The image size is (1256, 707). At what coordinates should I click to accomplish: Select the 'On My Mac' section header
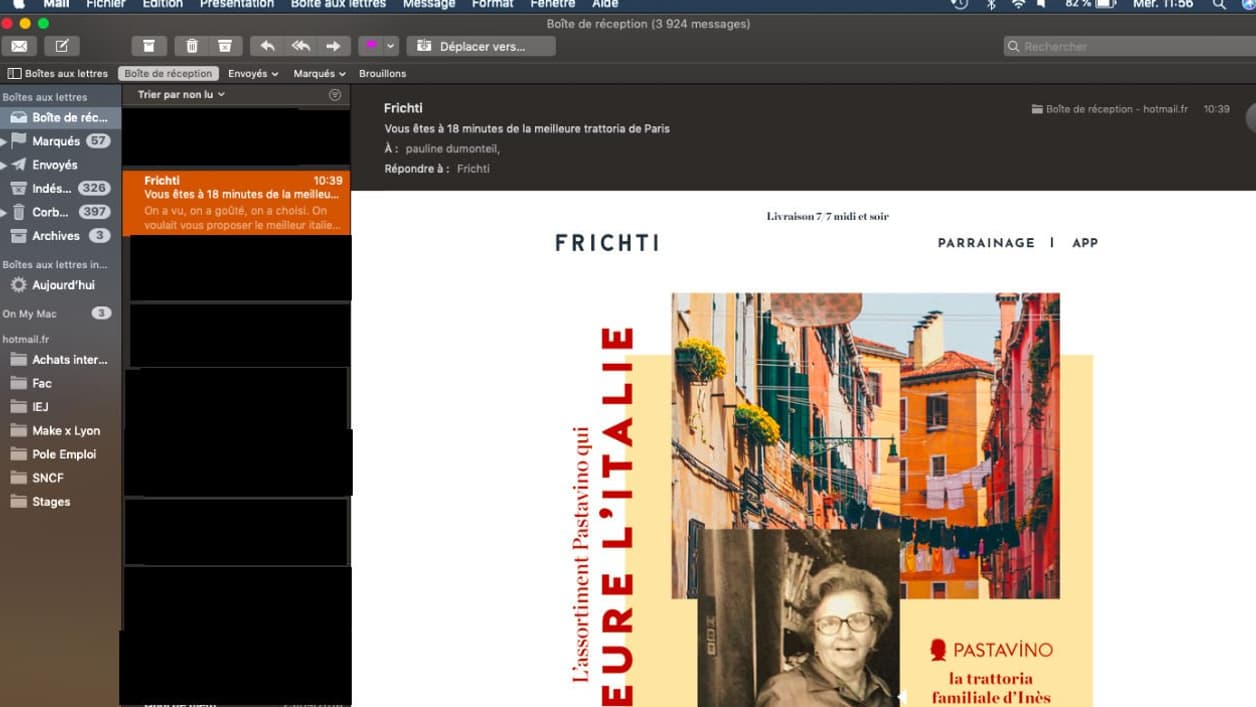30,314
